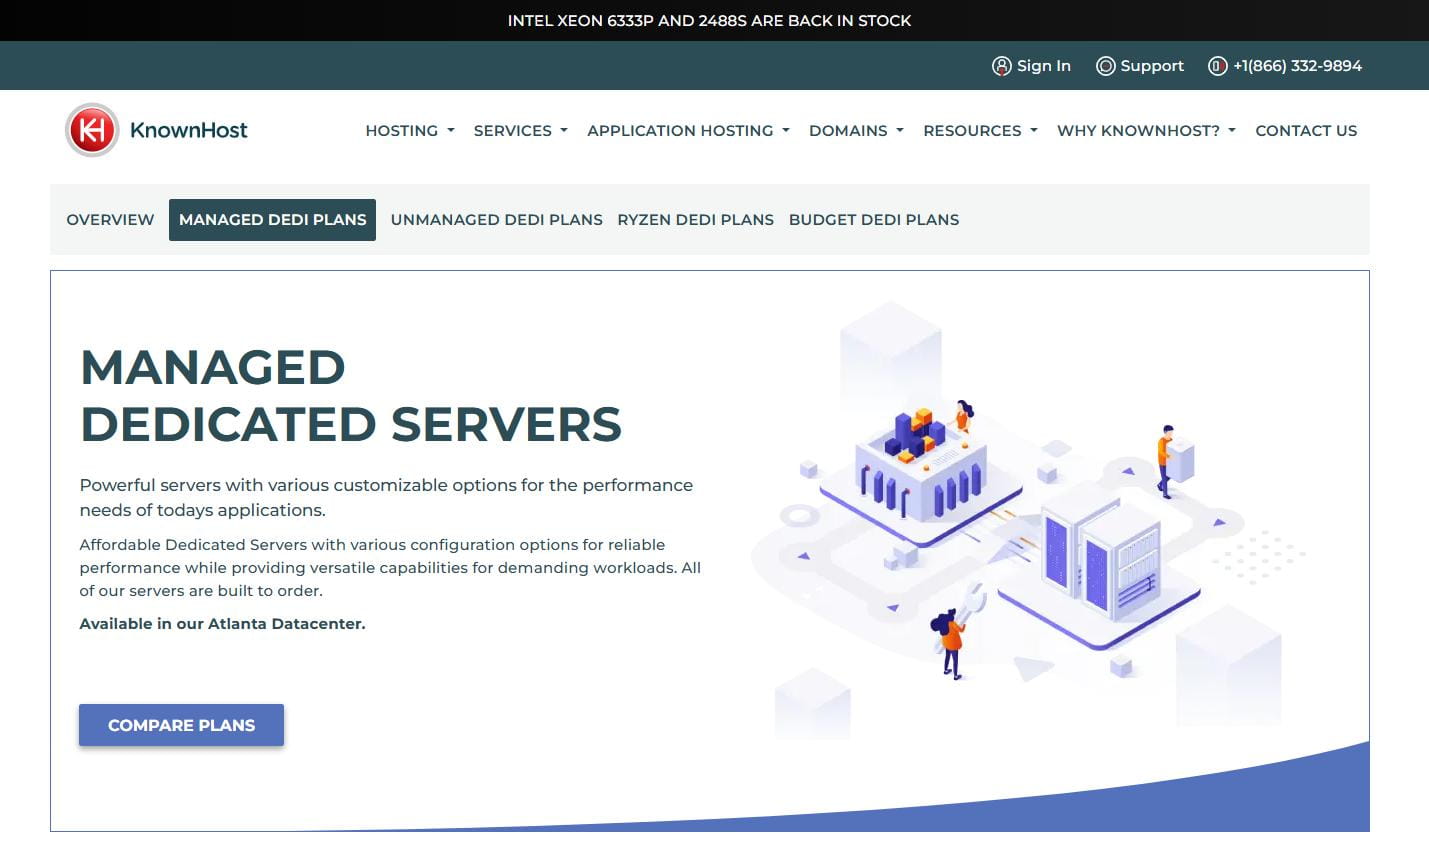Screen dimensions: 1429x862
Task: Click the Support lifebuoy icon
Action: point(1105,66)
